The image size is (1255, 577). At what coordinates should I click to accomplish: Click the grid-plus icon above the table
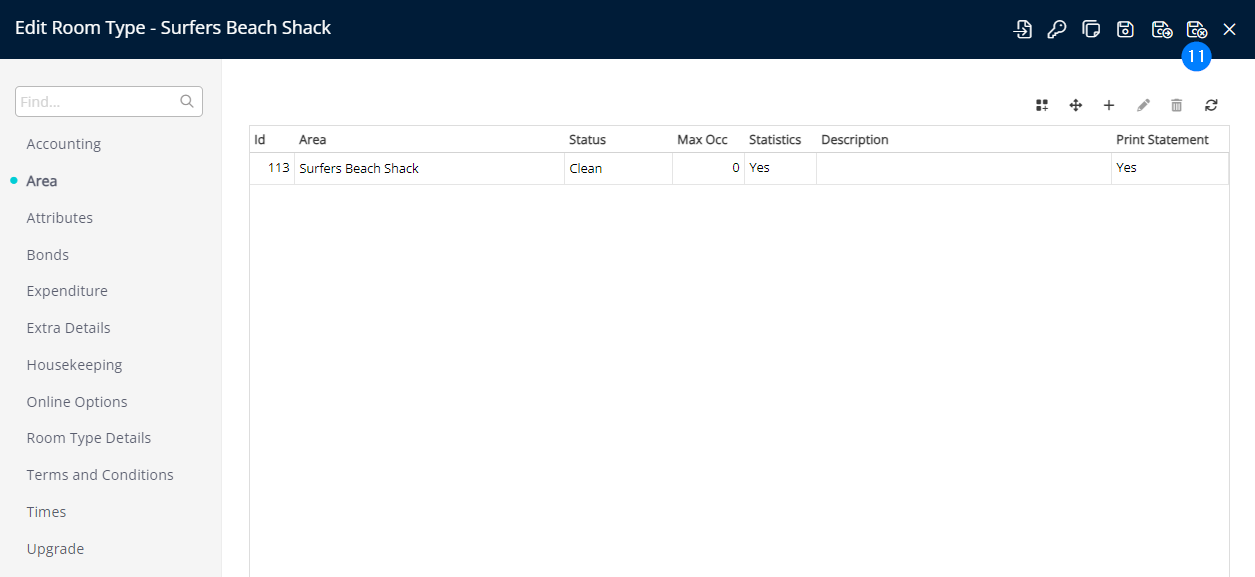1042,105
